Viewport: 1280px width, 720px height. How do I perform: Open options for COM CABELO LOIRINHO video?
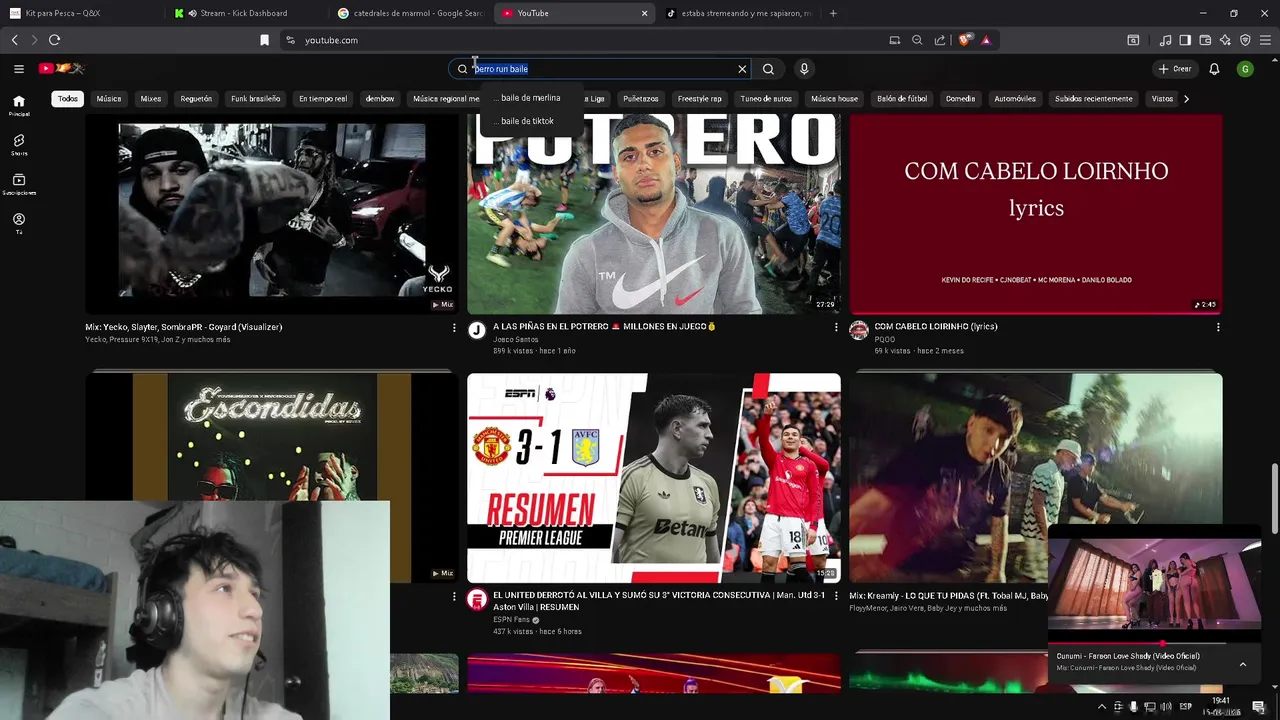(1218, 328)
